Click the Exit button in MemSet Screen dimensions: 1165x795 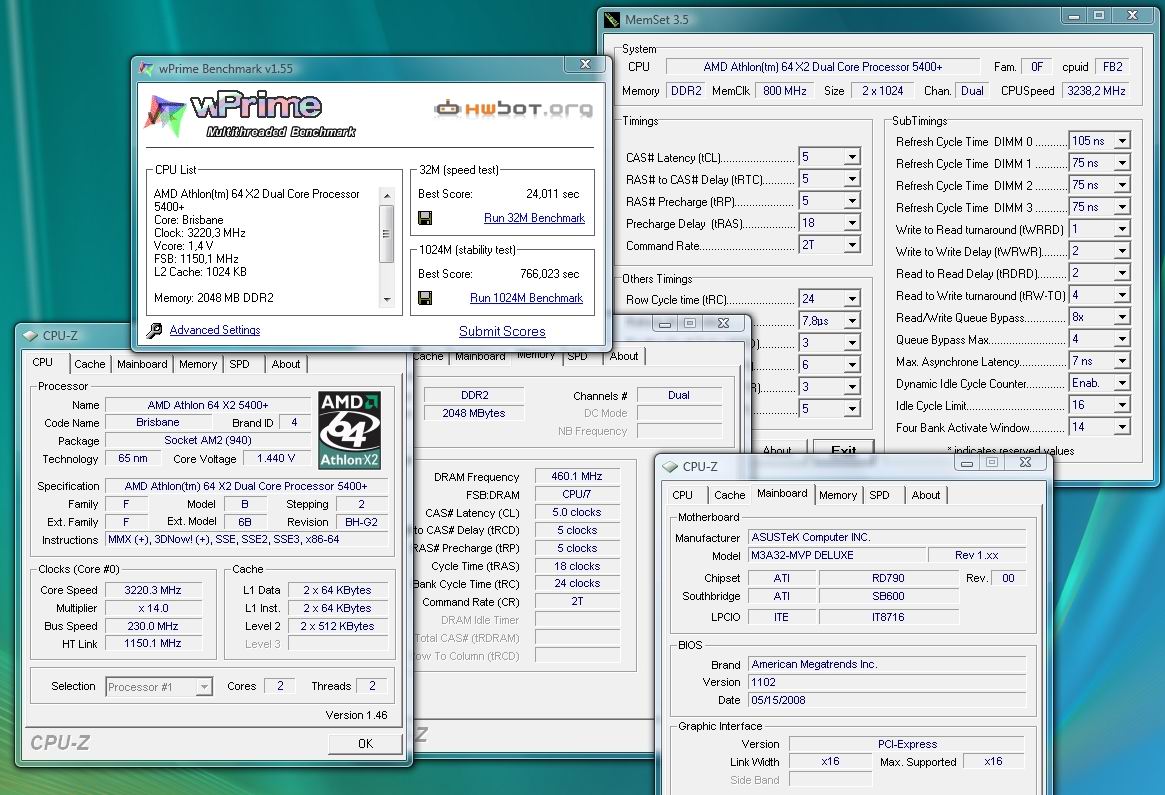tap(843, 448)
